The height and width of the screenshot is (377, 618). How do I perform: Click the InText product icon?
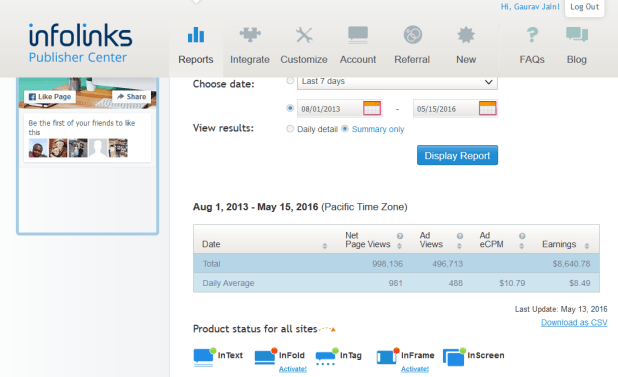coord(205,357)
